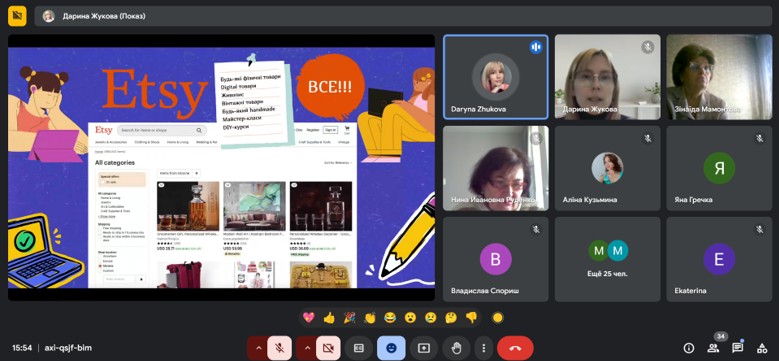The image size is (779, 361).
Task: Select the Daryna Zhukova participant tile
Action: coord(496,77)
